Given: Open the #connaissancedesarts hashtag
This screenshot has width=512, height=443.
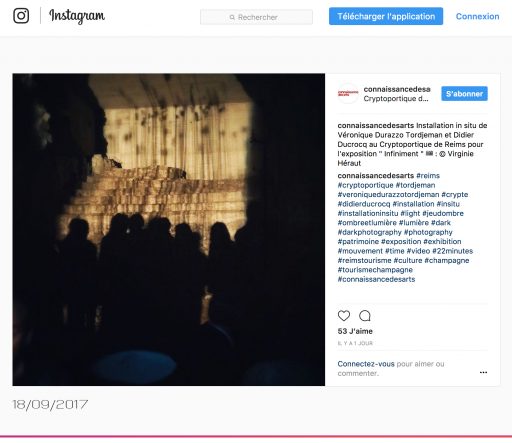Looking at the screenshot, I should pyautogui.click(x=376, y=279).
